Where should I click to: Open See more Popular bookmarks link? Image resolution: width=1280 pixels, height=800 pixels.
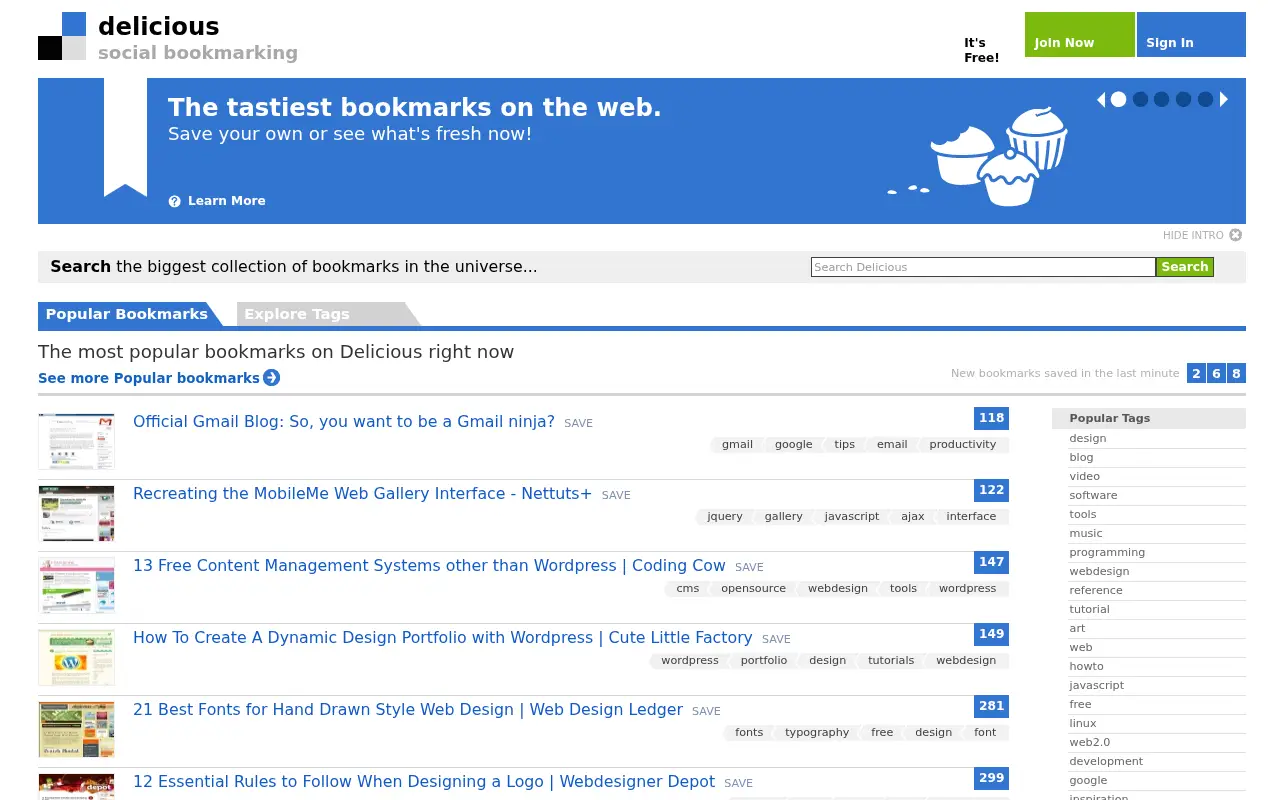(149, 378)
